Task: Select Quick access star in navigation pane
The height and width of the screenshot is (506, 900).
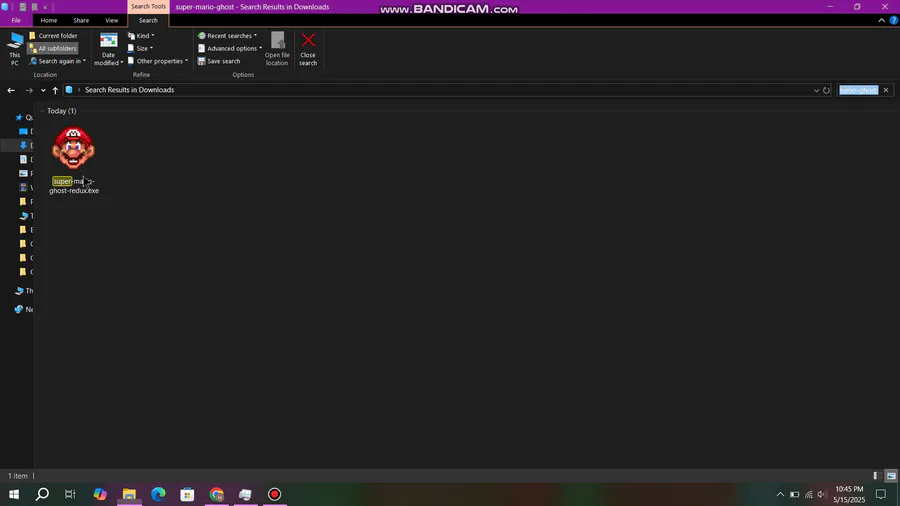Action: [x=19, y=117]
